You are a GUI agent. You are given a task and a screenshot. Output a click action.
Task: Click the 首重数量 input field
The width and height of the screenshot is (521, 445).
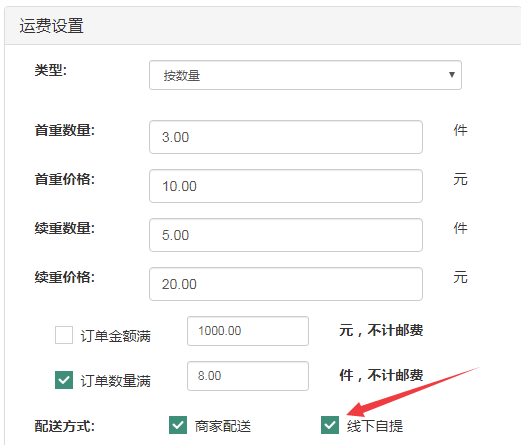[x=286, y=137]
